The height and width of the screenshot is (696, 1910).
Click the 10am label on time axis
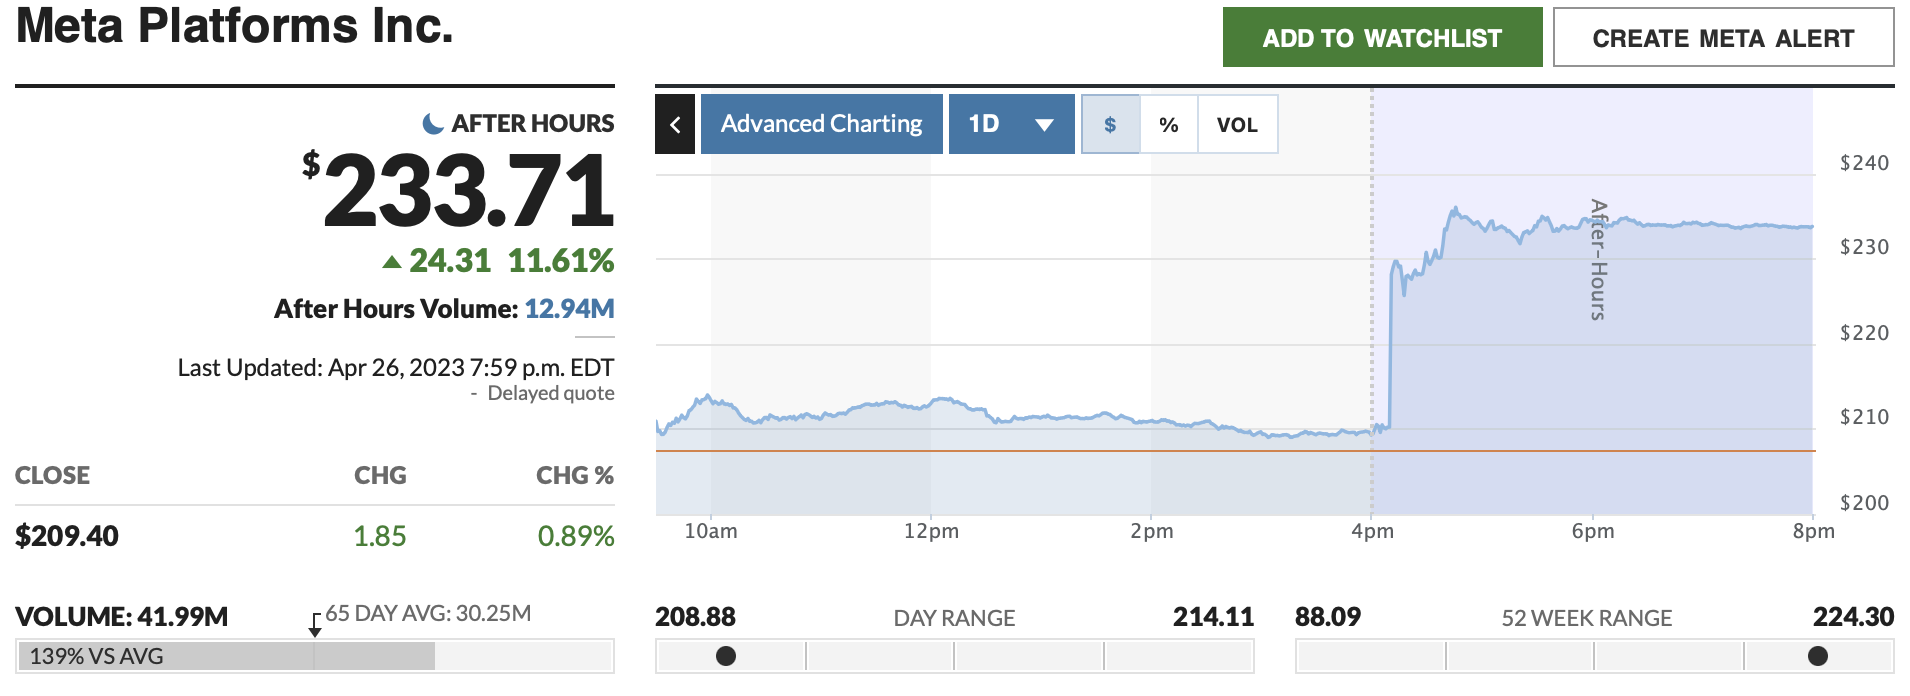coord(711,531)
